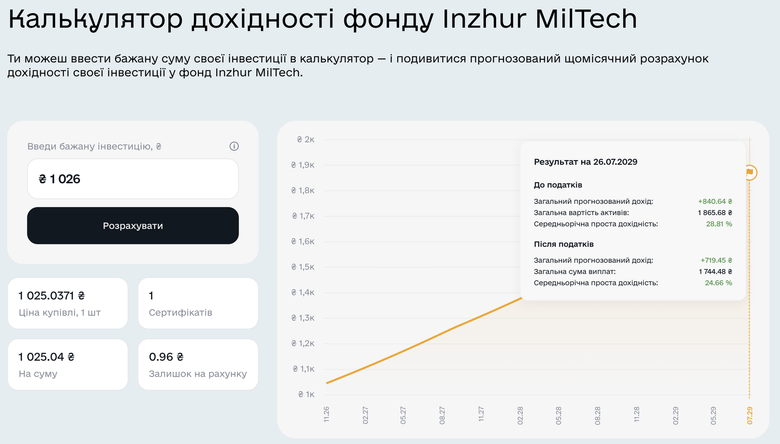Viewport: 780px width, 444px height.
Task: Select the 28.81 % yield value
Action: (719, 224)
